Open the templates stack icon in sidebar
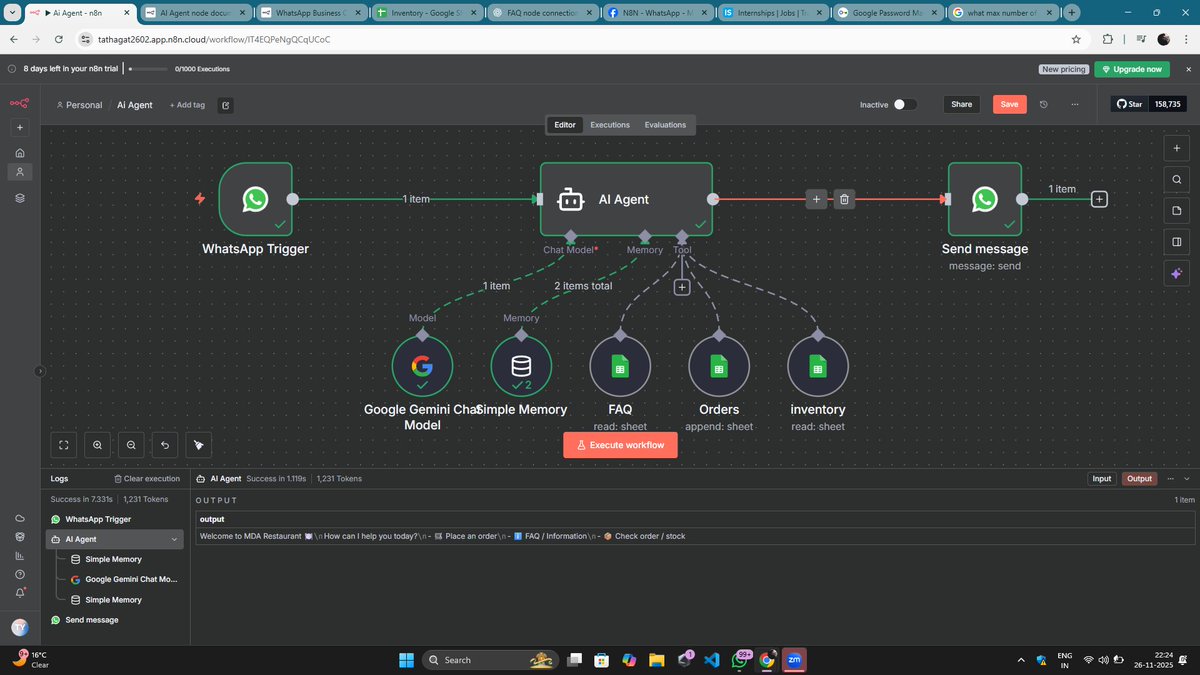The height and width of the screenshot is (675, 1200). coord(20,198)
